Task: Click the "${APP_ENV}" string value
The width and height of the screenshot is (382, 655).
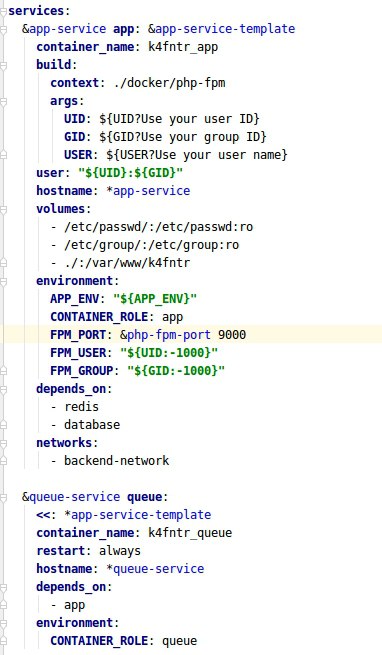Action: coord(155,299)
